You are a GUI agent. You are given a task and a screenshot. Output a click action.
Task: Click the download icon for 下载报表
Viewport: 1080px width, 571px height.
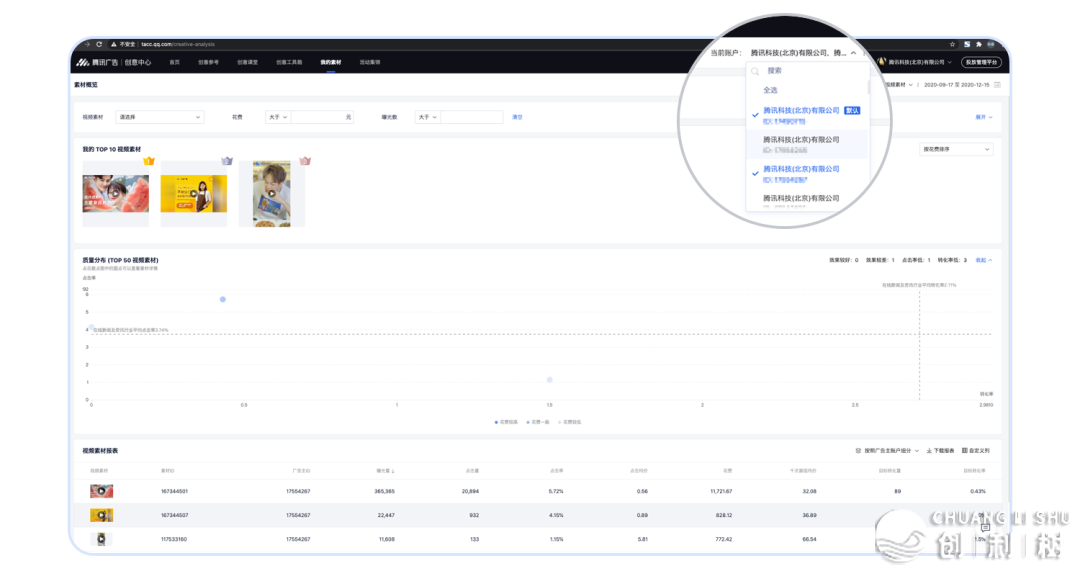(x=930, y=451)
